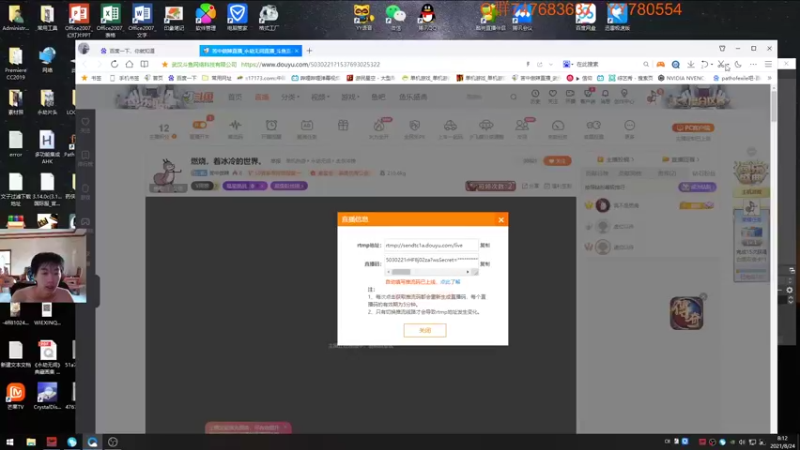Image resolution: width=800 pixels, height=450 pixels.
Task: Open the undo closed tab dropdown
Action: [712, 64]
